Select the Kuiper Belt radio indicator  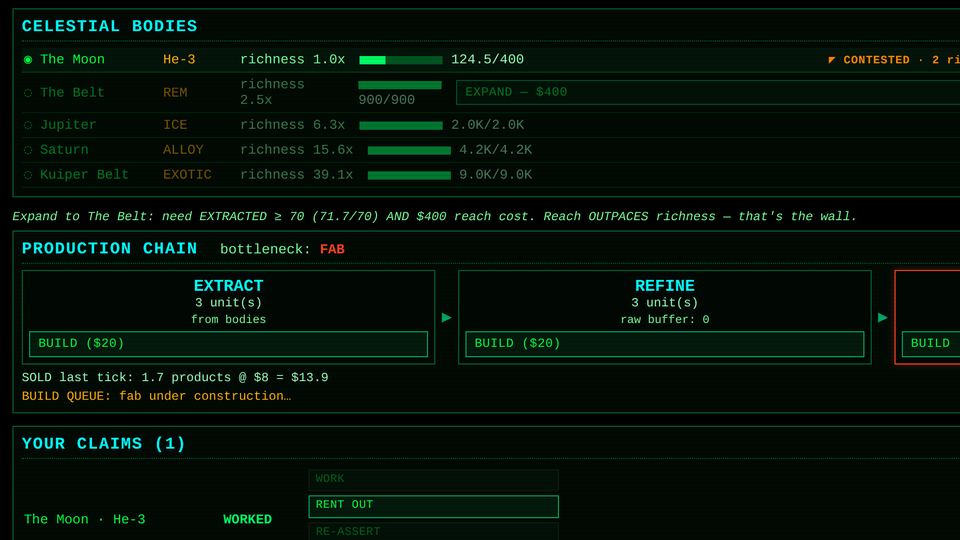click(28, 175)
